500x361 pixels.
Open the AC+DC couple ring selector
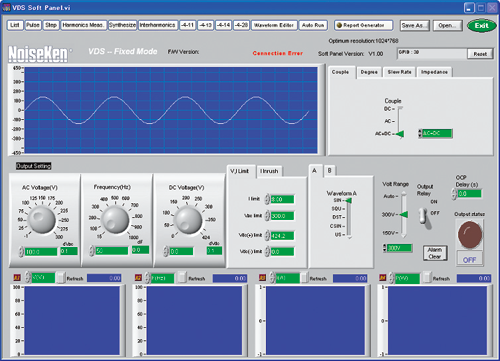pyautogui.click(x=435, y=133)
